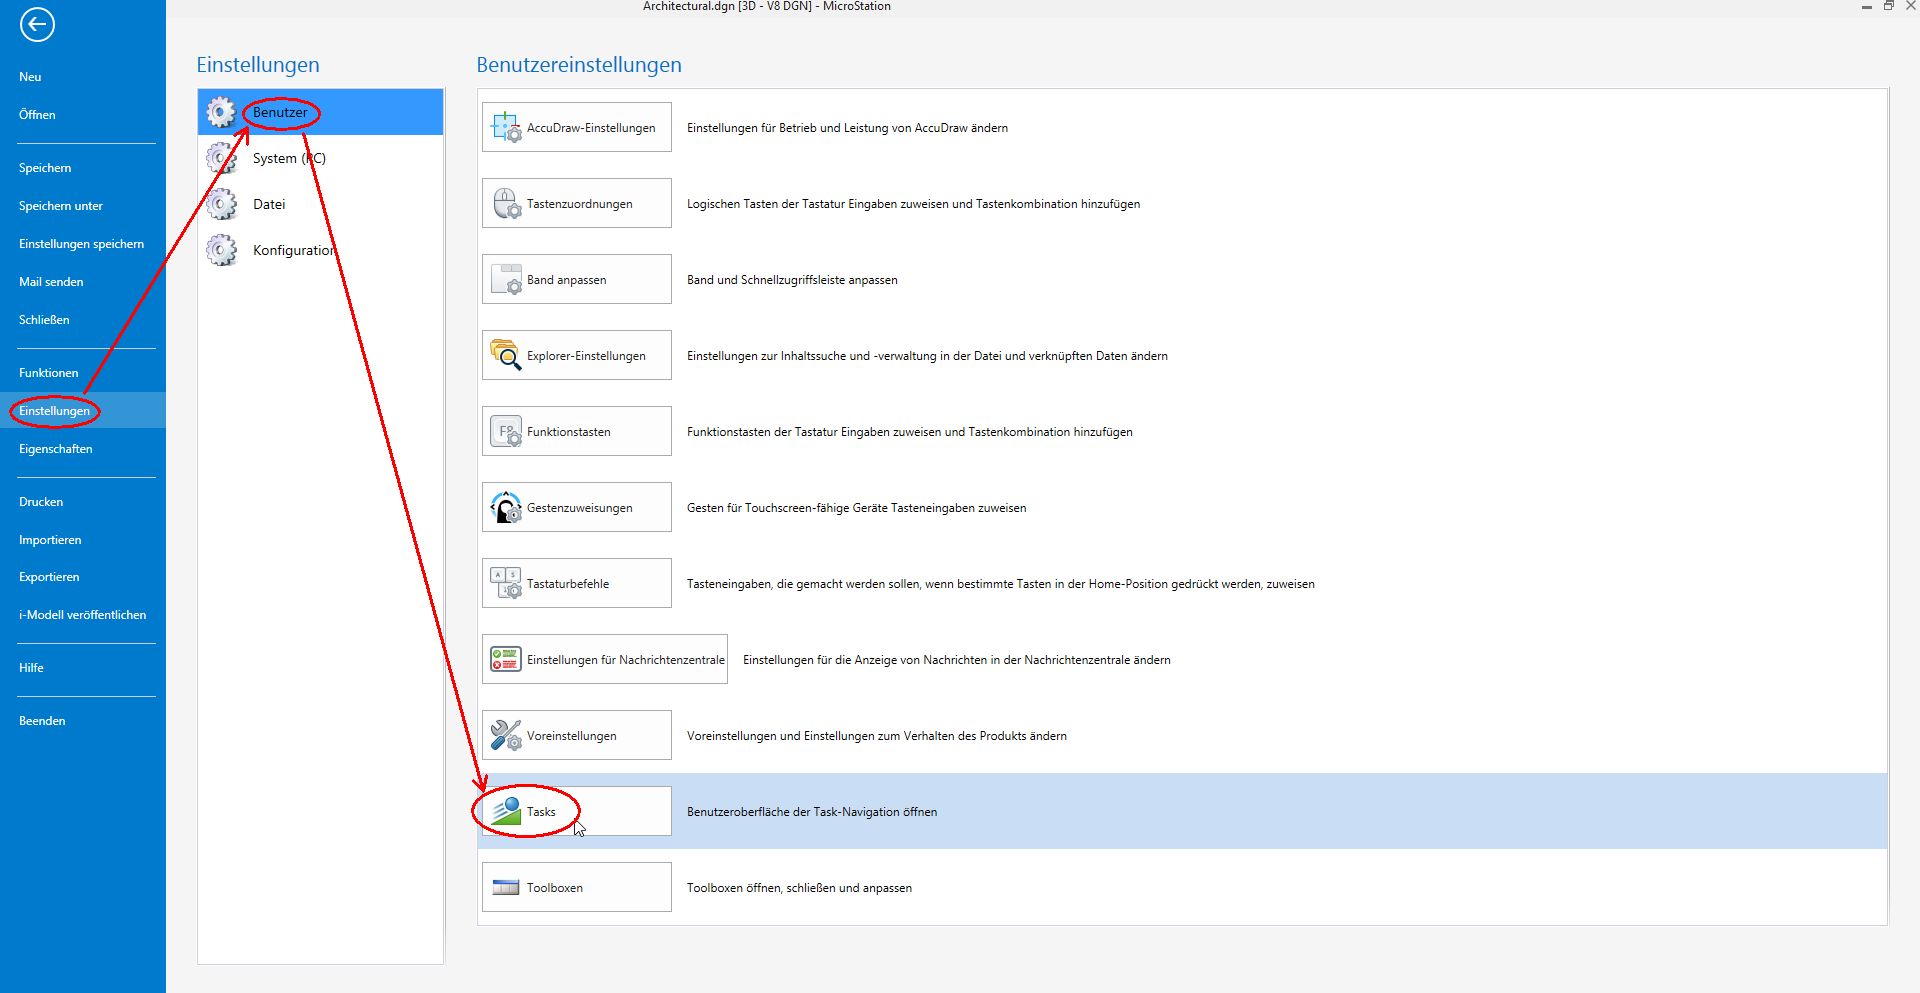Viewport: 1920px width, 993px height.
Task: Click the System gear icon
Action: (221, 158)
